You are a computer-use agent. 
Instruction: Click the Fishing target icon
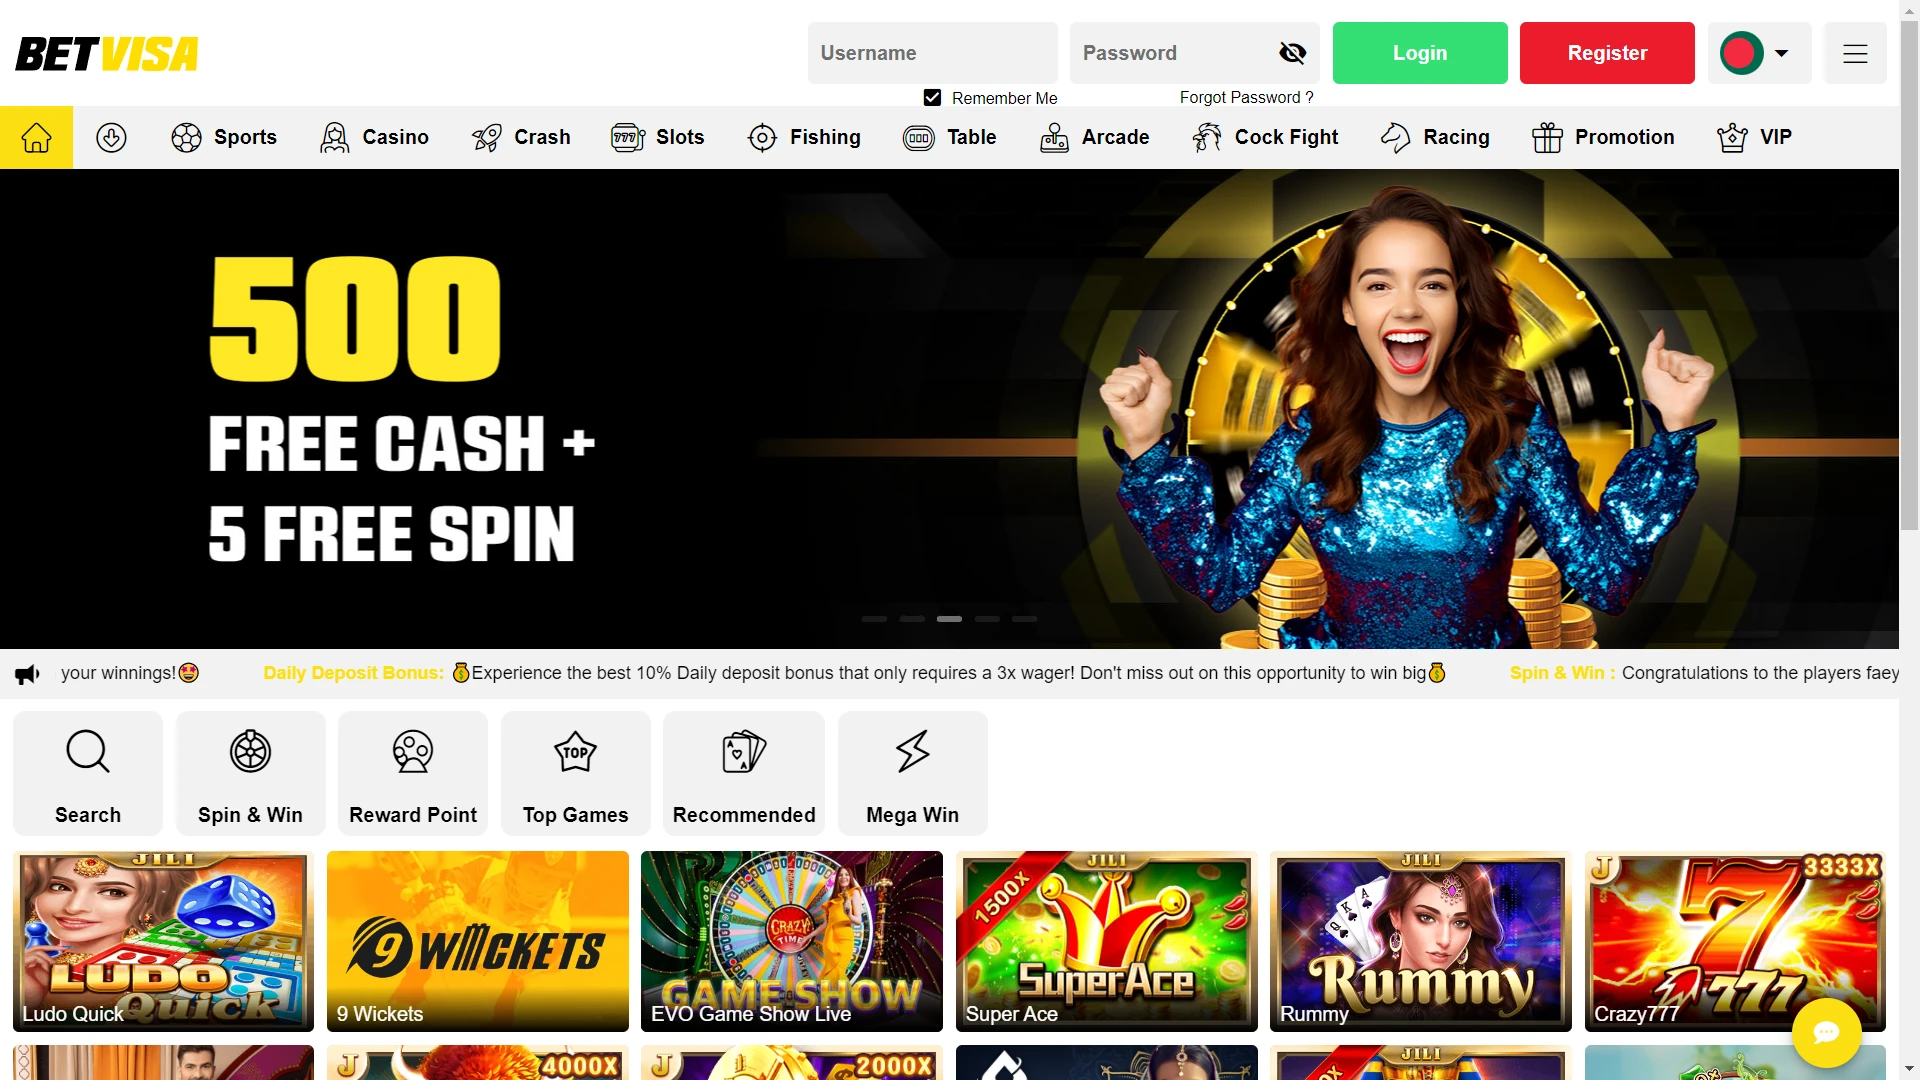(x=762, y=137)
